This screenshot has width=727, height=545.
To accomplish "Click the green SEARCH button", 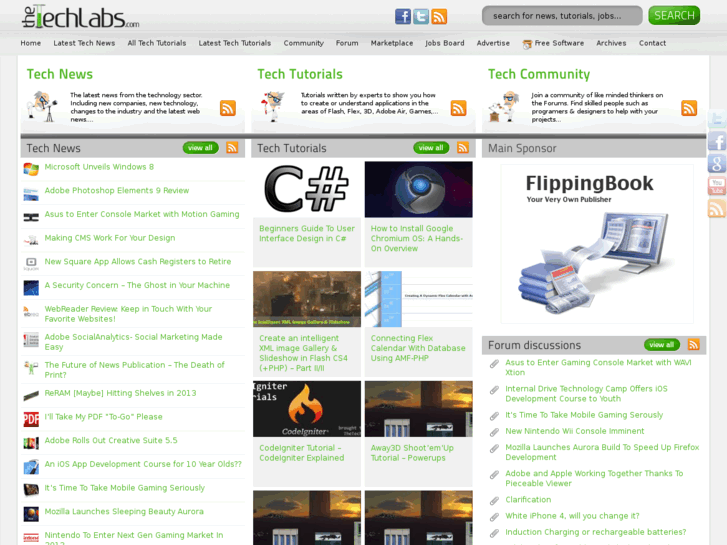I will 674,16.
